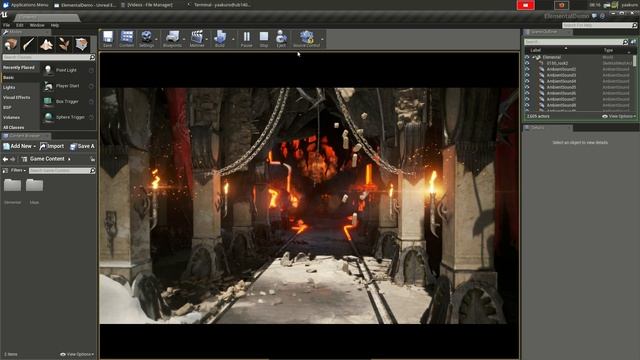Select the Foliage mode icon
Image resolution: width=640 pixels, height=360 pixels.
(64, 44)
